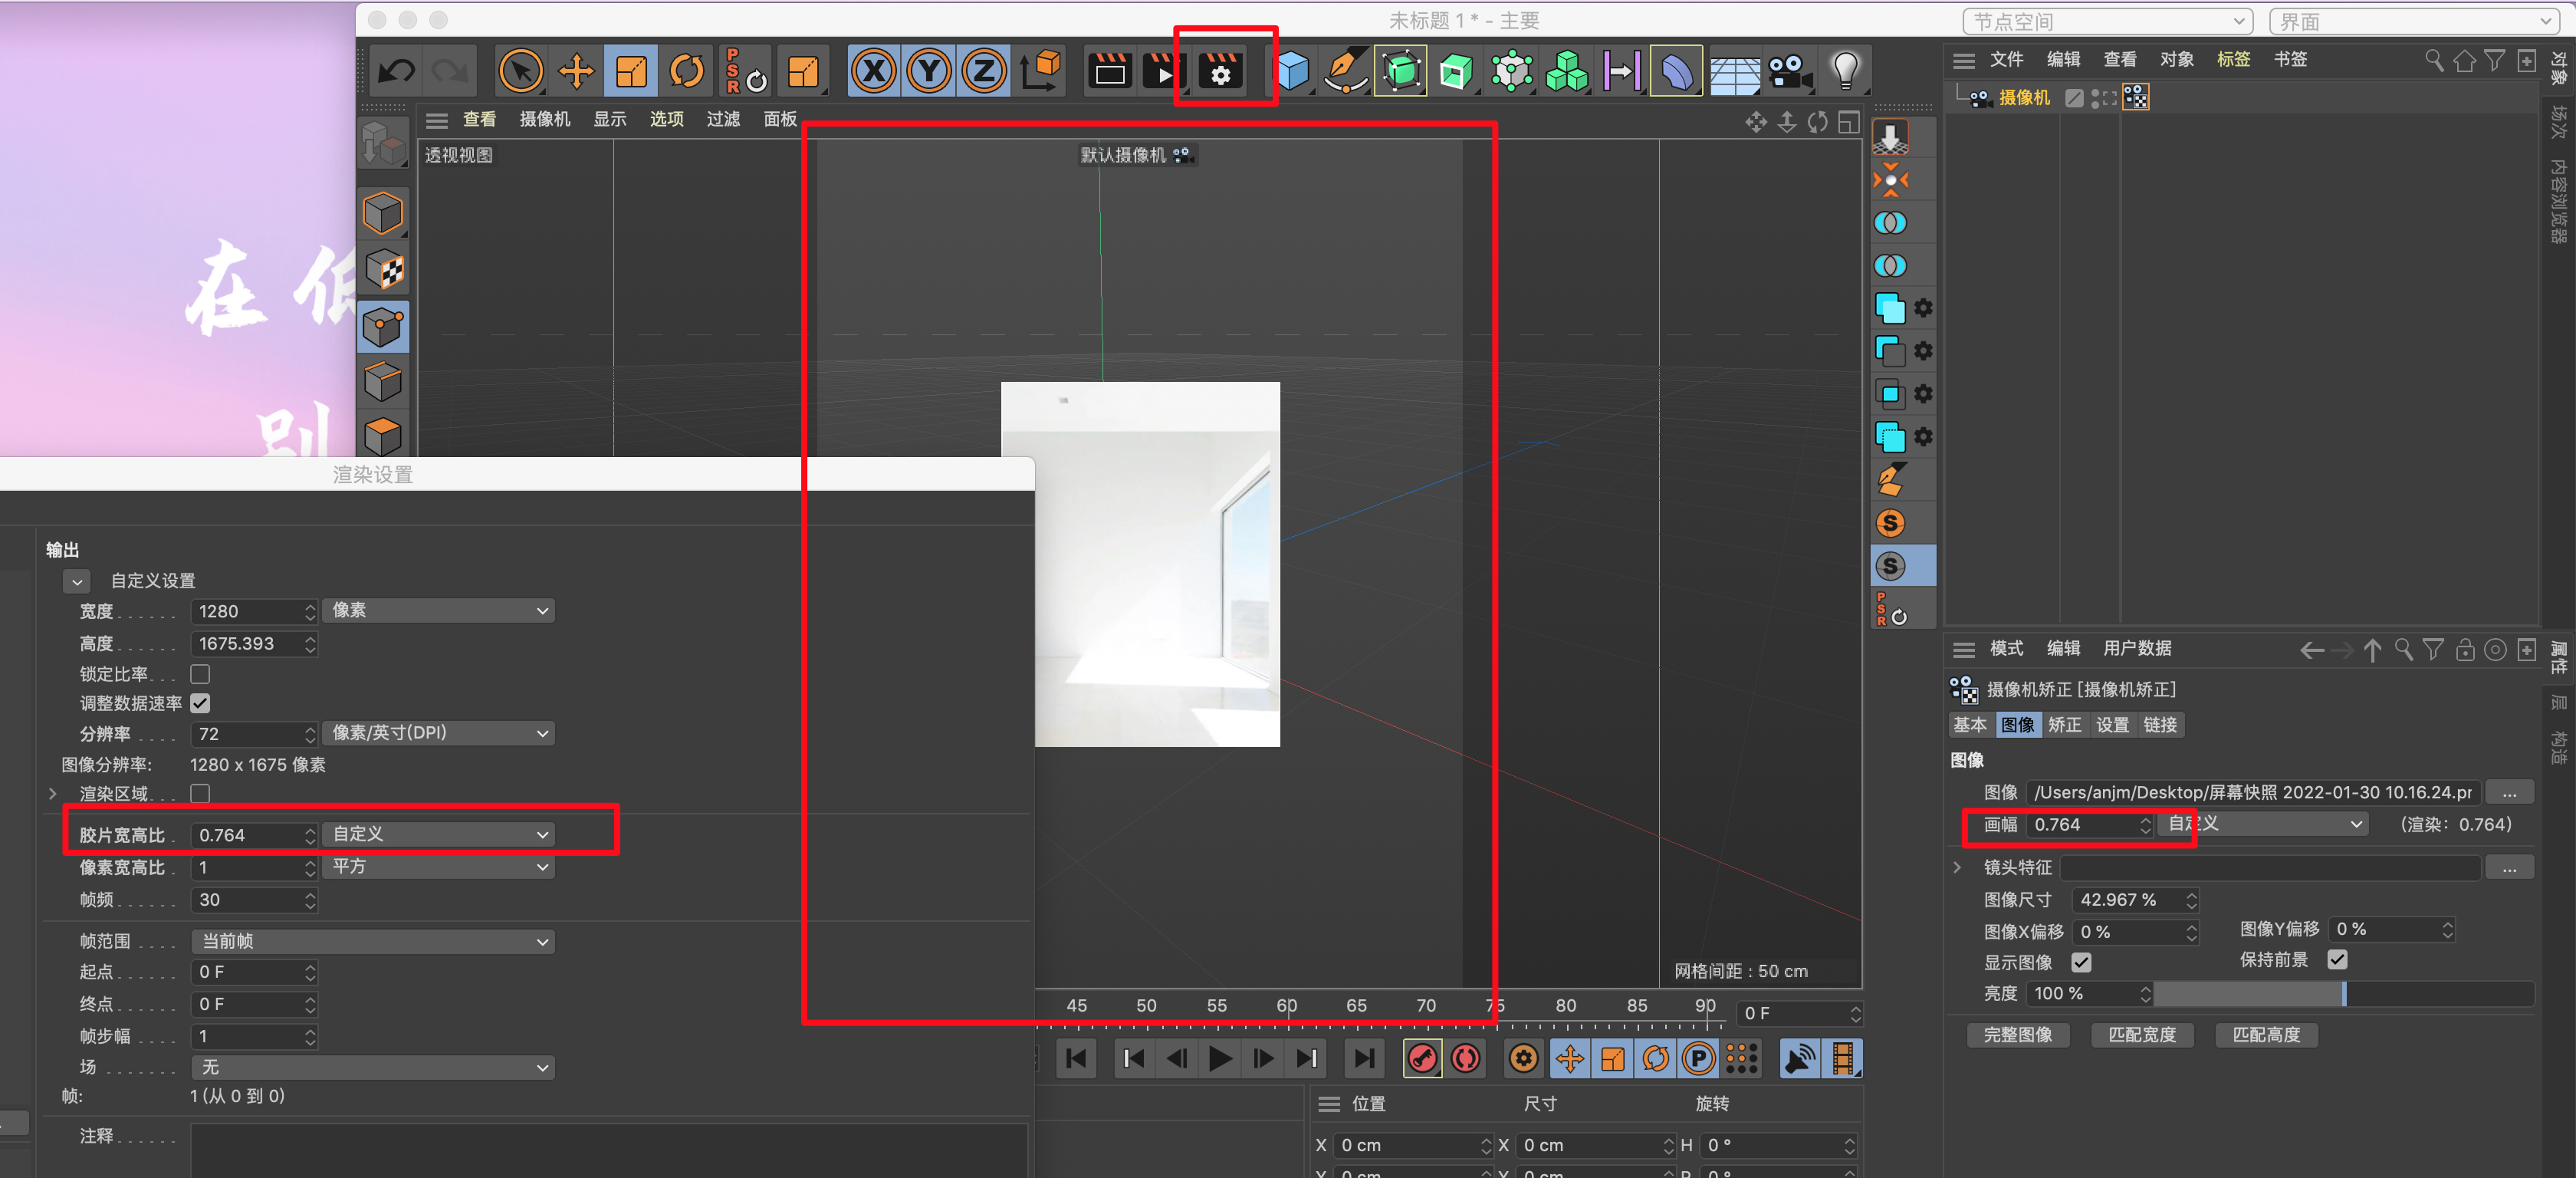
Task: Click the Undo arrow icon
Action: (x=397, y=71)
